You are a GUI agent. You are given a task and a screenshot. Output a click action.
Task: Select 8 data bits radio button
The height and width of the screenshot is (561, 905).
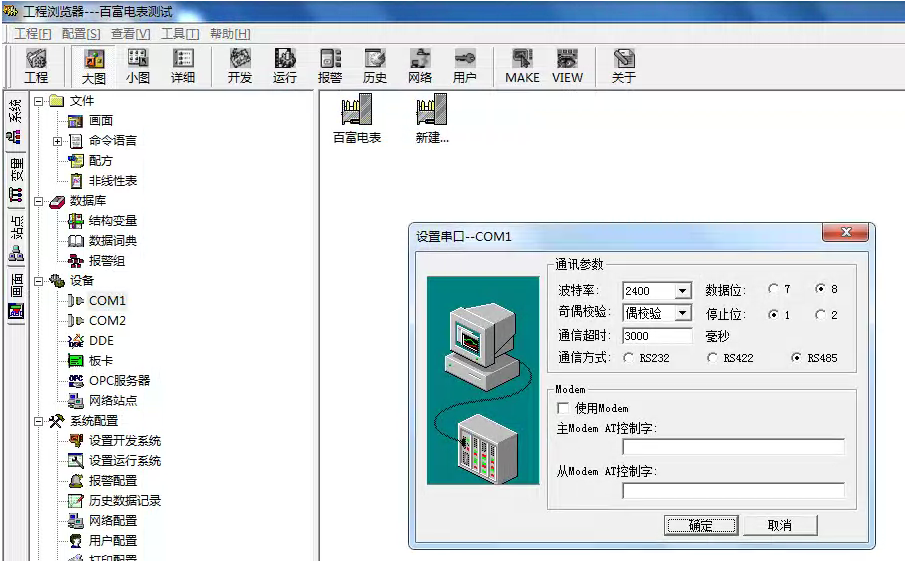820,289
